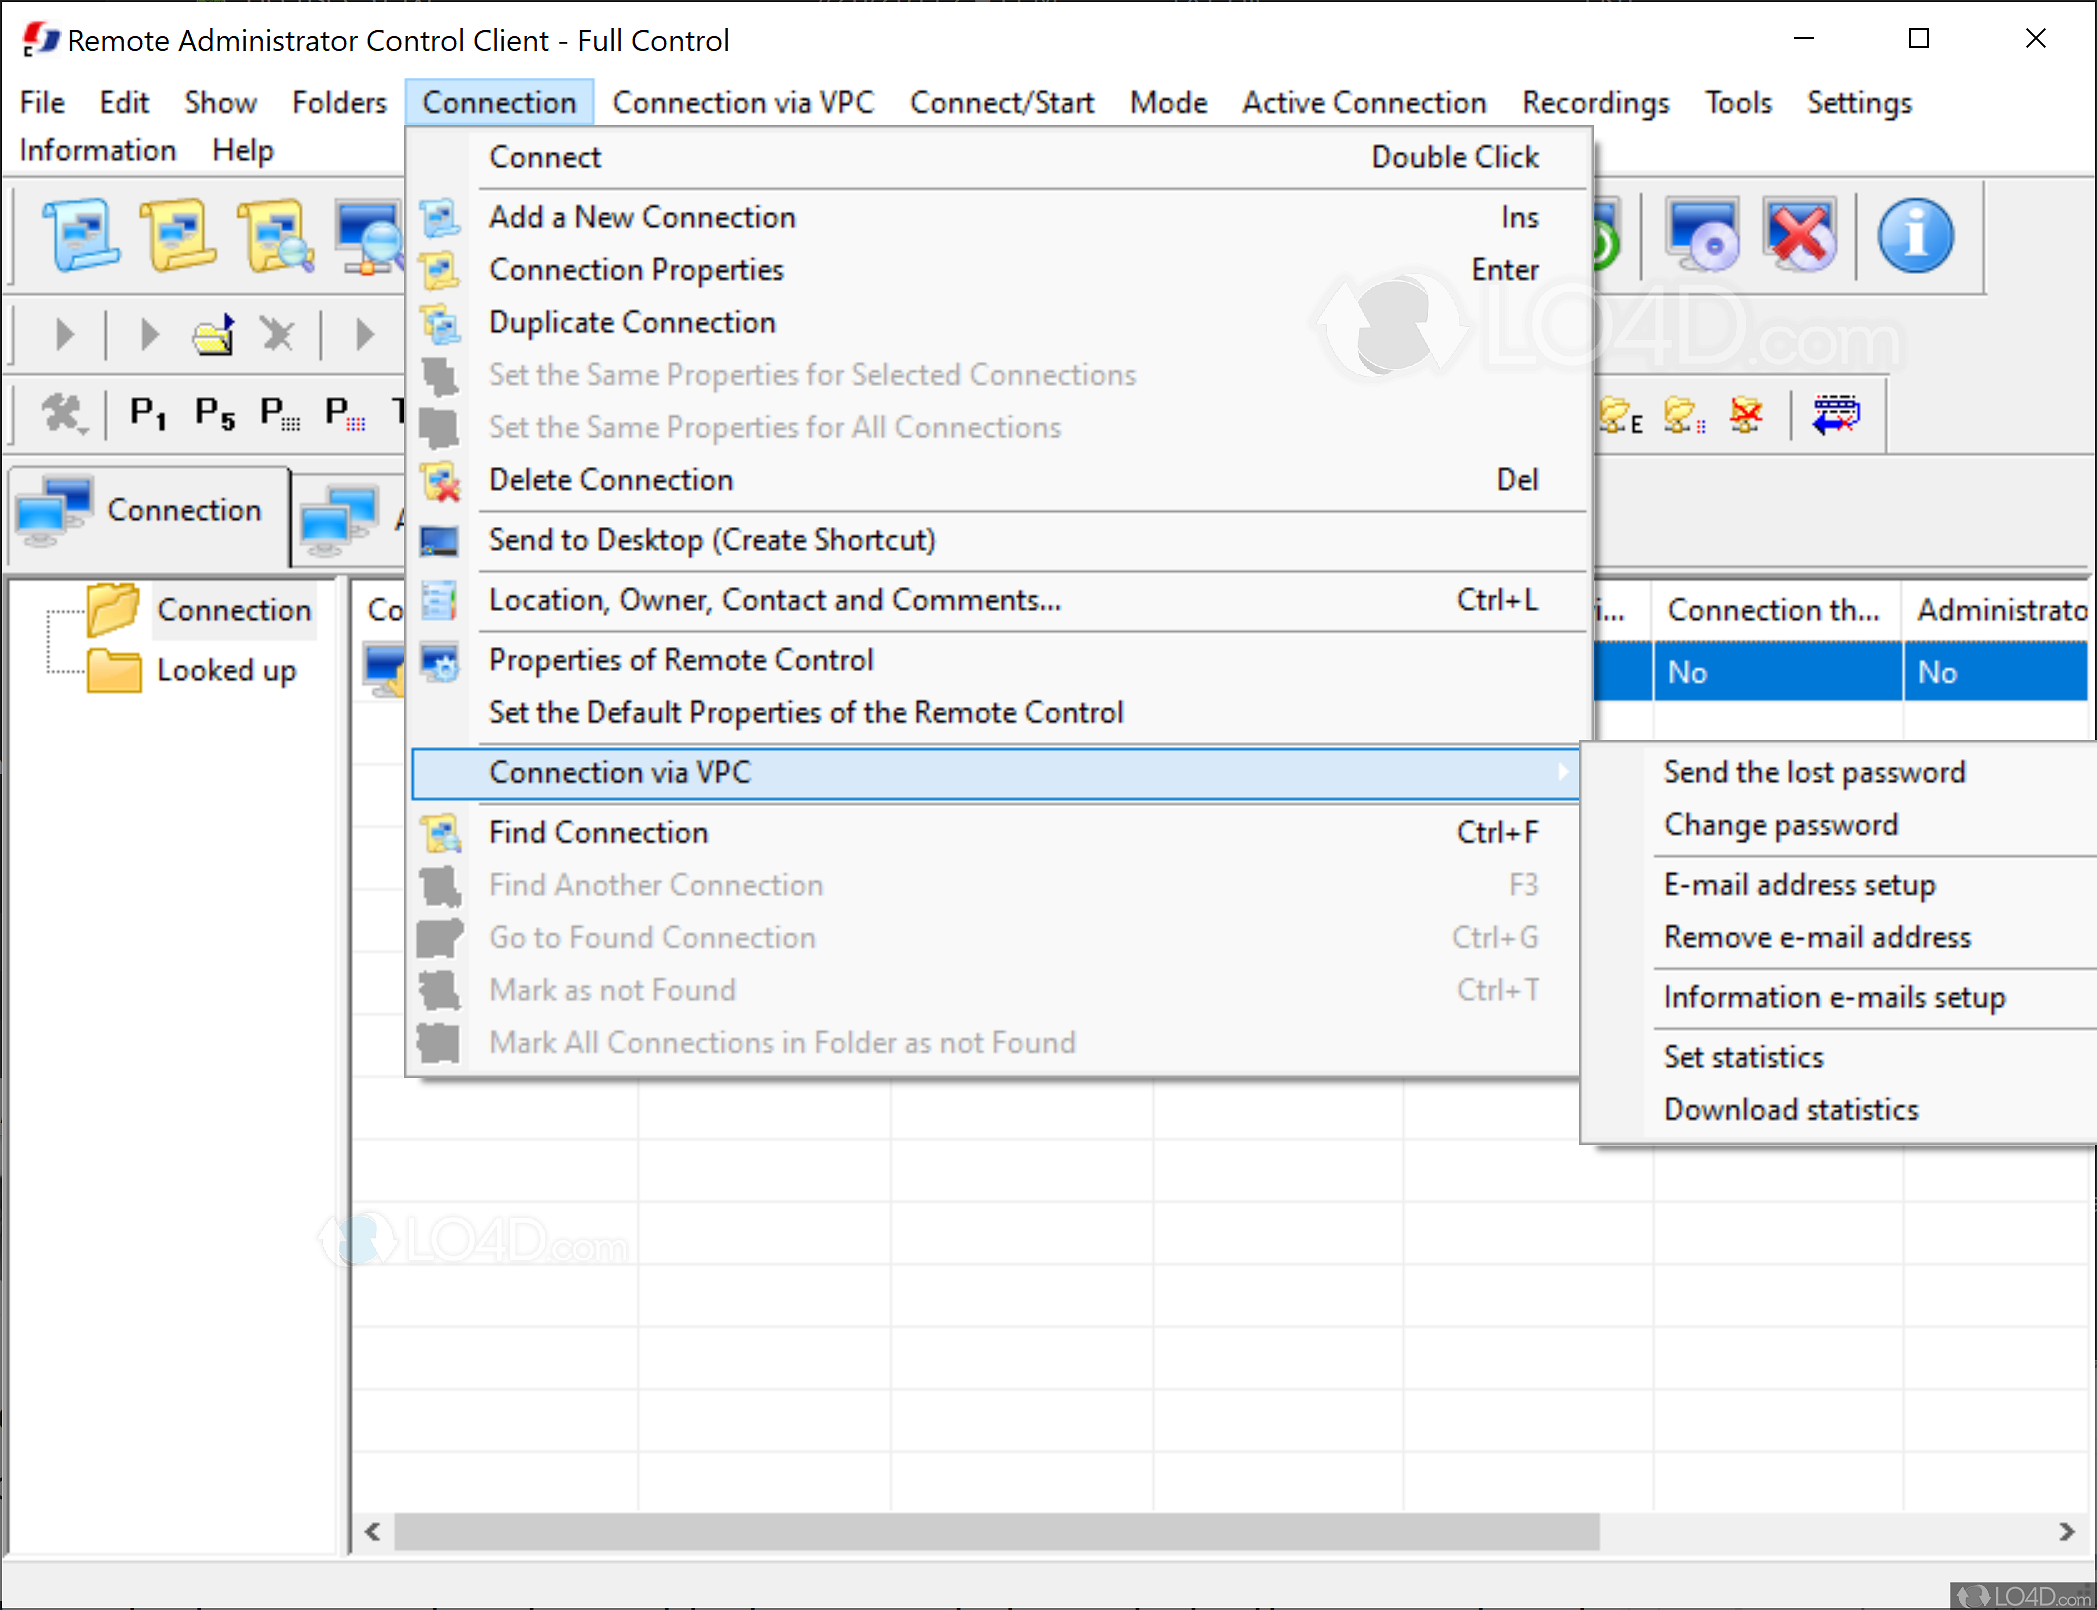The height and width of the screenshot is (1610, 2097).
Task: Click the red X disconnect toolbar icon
Action: [1800, 233]
